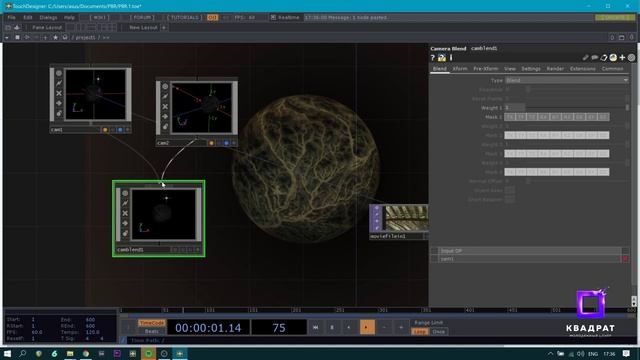Set Range Limit to Loop
Viewport: 640px width, 360px height.
(x=420, y=331)
